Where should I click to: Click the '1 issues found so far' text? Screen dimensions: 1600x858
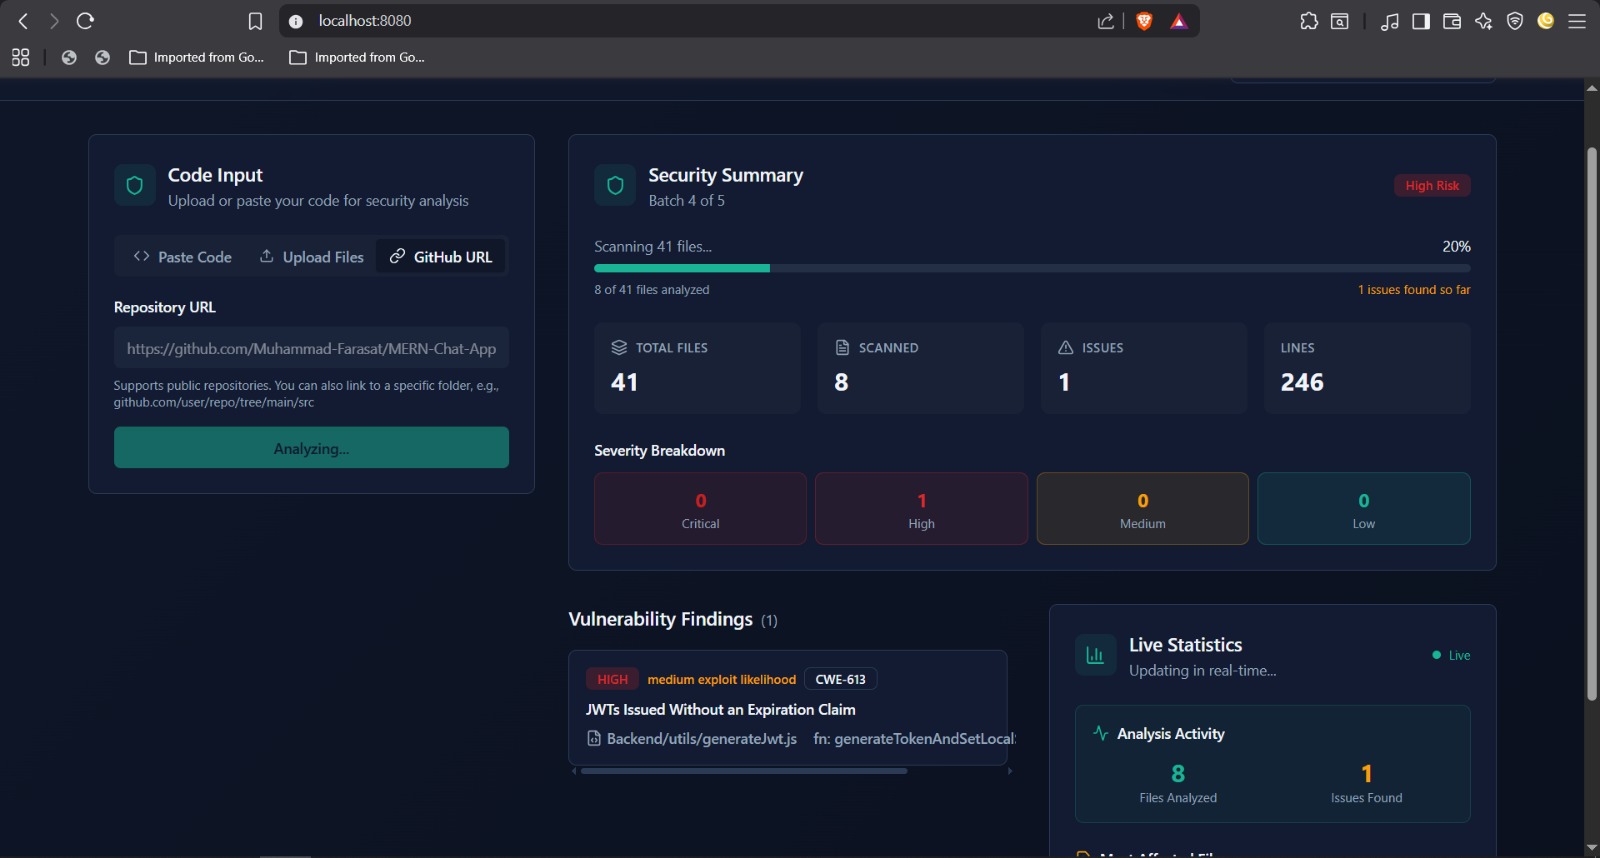point(1414,290)
